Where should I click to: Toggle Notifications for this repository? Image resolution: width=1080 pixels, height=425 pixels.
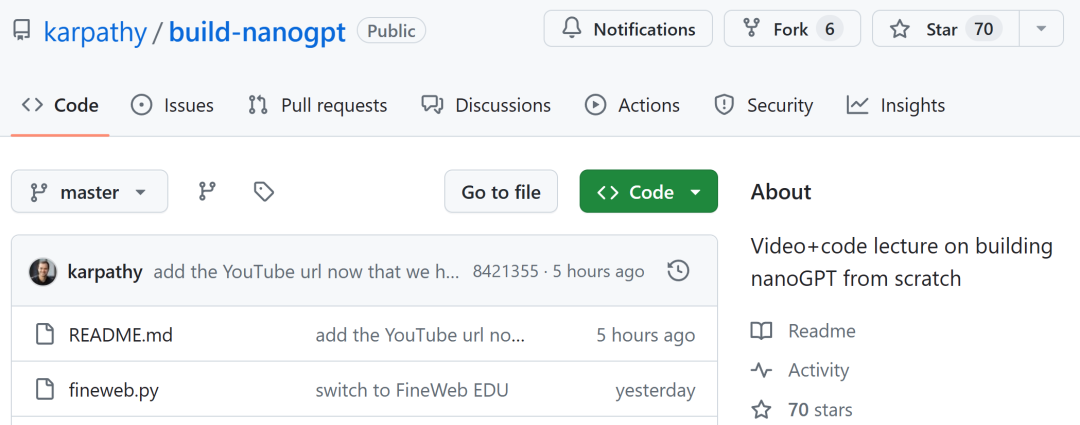pyautogui.click(x=628, y=29)
